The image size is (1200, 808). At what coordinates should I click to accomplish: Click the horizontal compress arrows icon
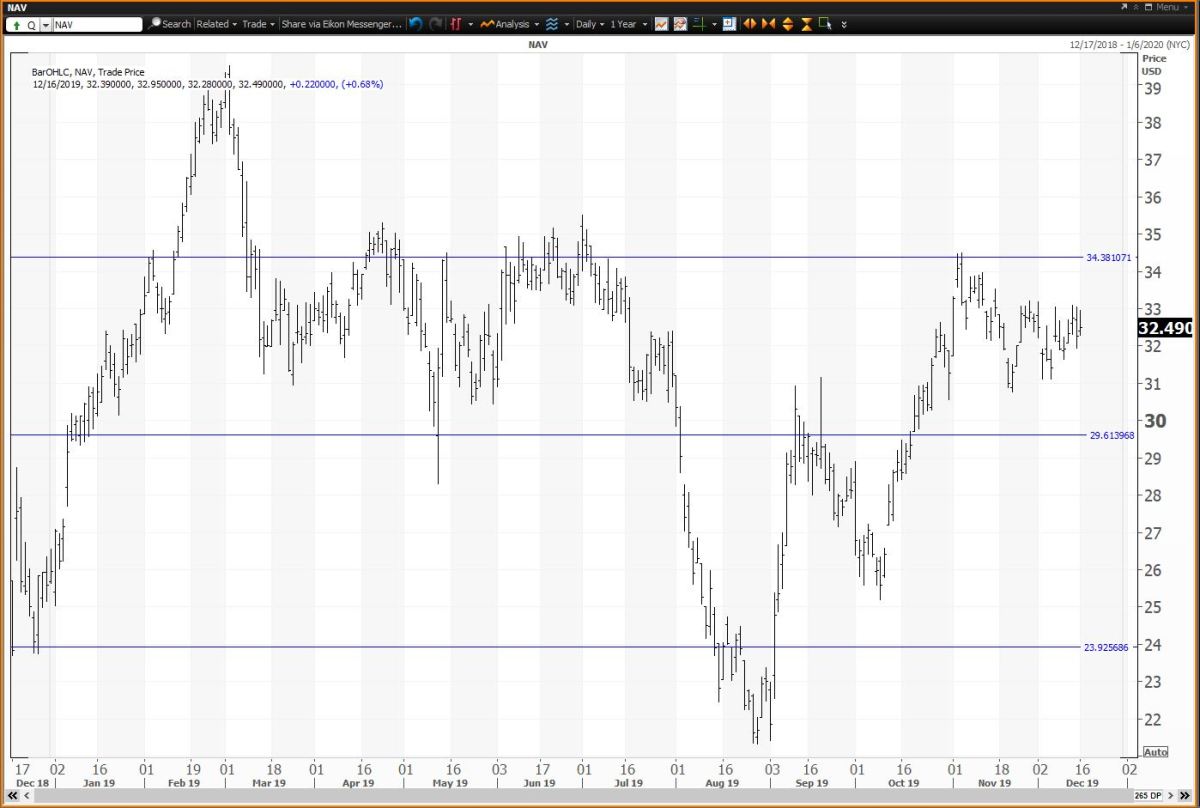pyautogui.click(x=768, y=24)
